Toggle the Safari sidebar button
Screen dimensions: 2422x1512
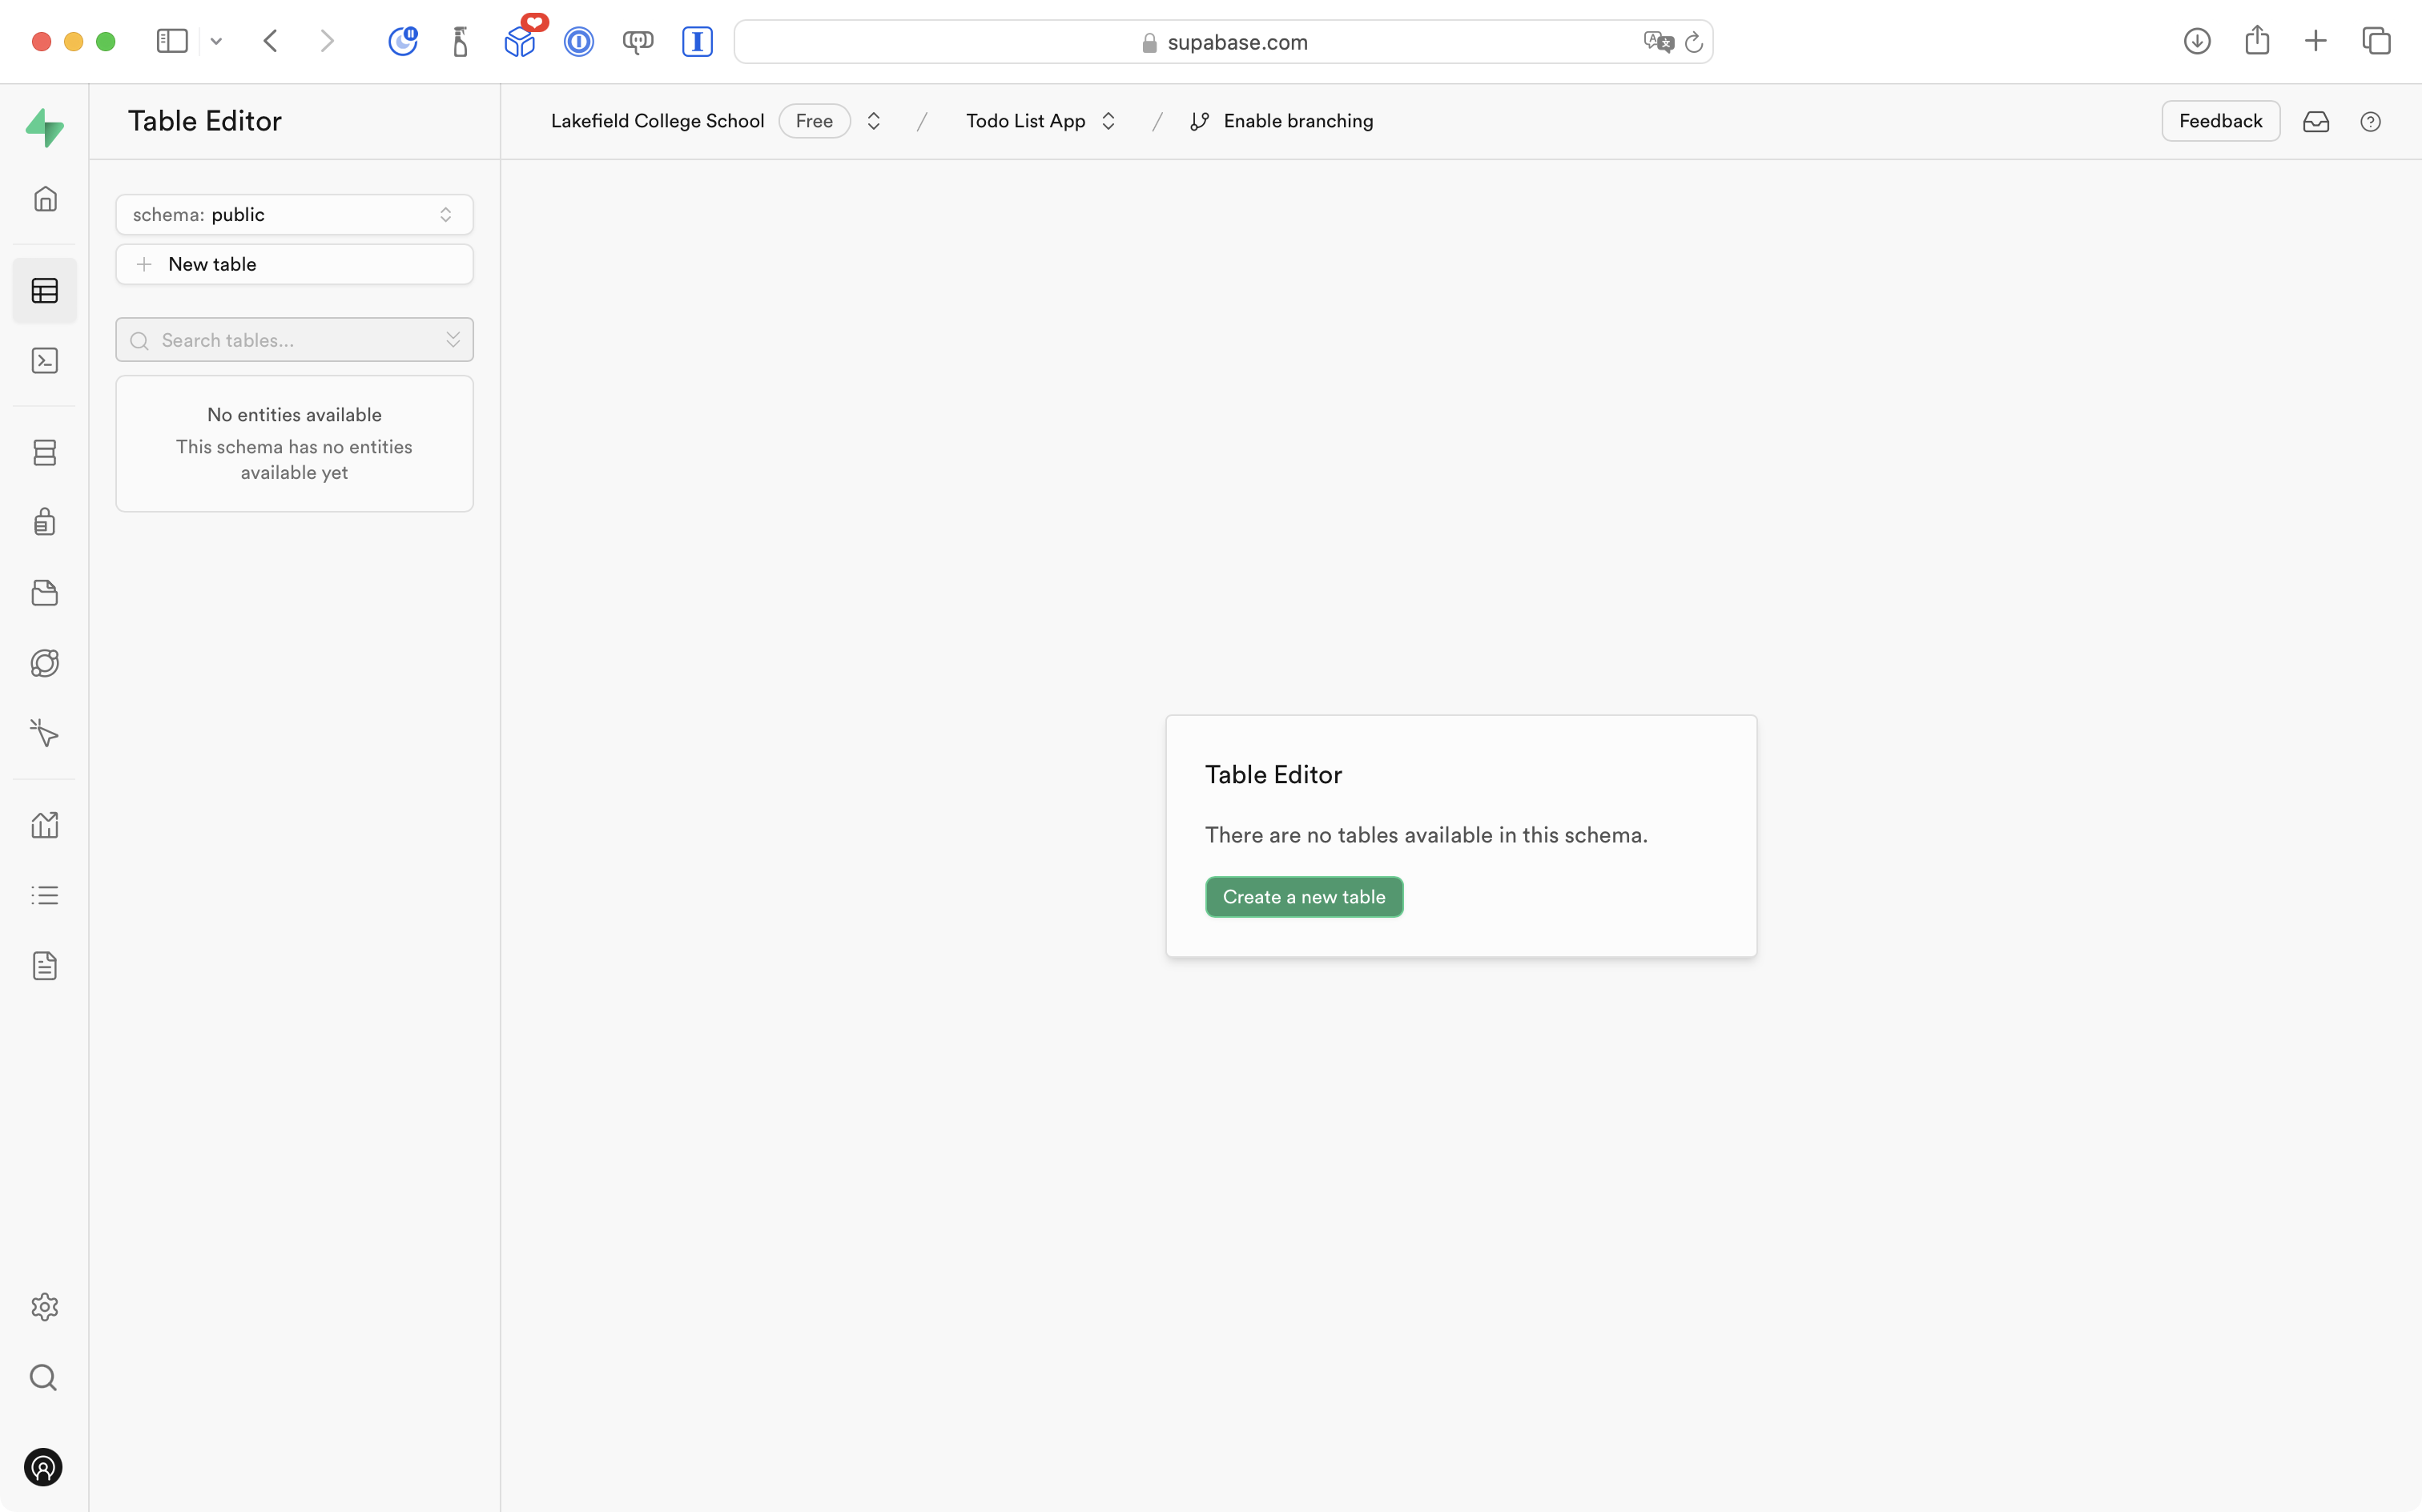pos(172,41)
